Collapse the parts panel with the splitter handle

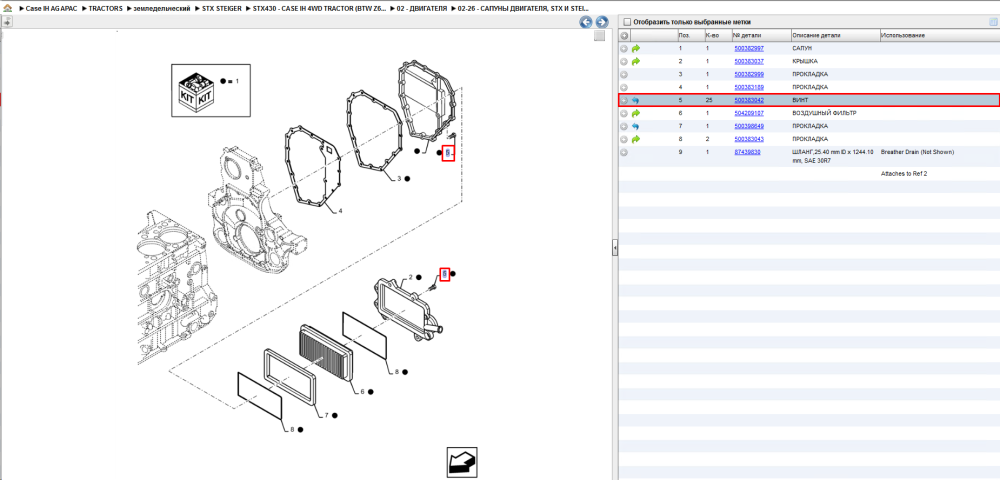pos(615,246)
